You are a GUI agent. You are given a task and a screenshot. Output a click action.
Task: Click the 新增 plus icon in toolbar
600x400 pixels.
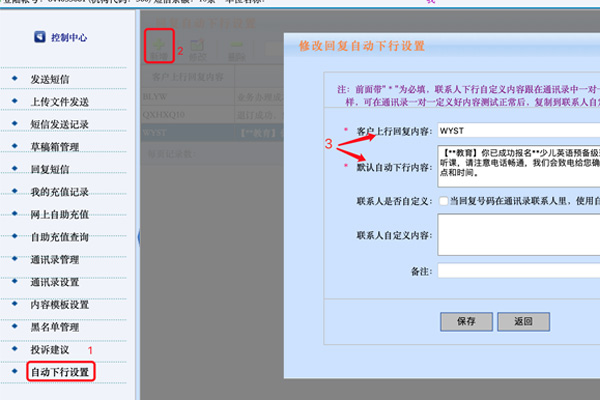(159, 44)
